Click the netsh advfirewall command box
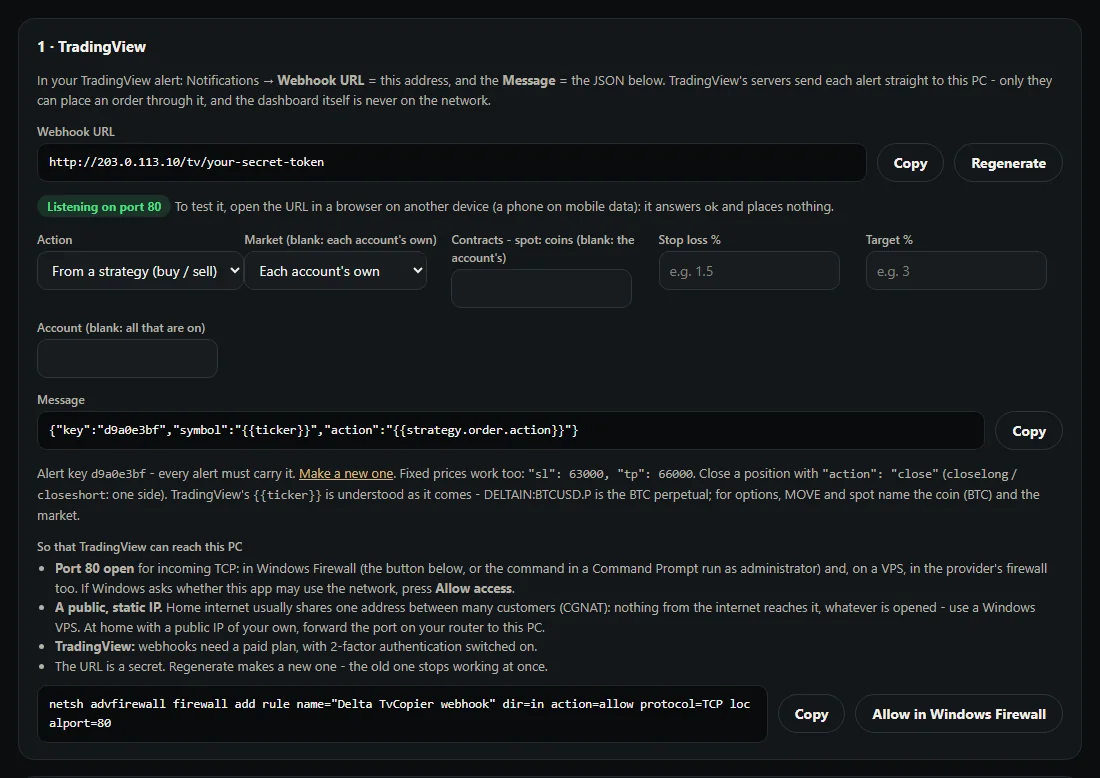The image size is (1100, 778). point(402,714)
